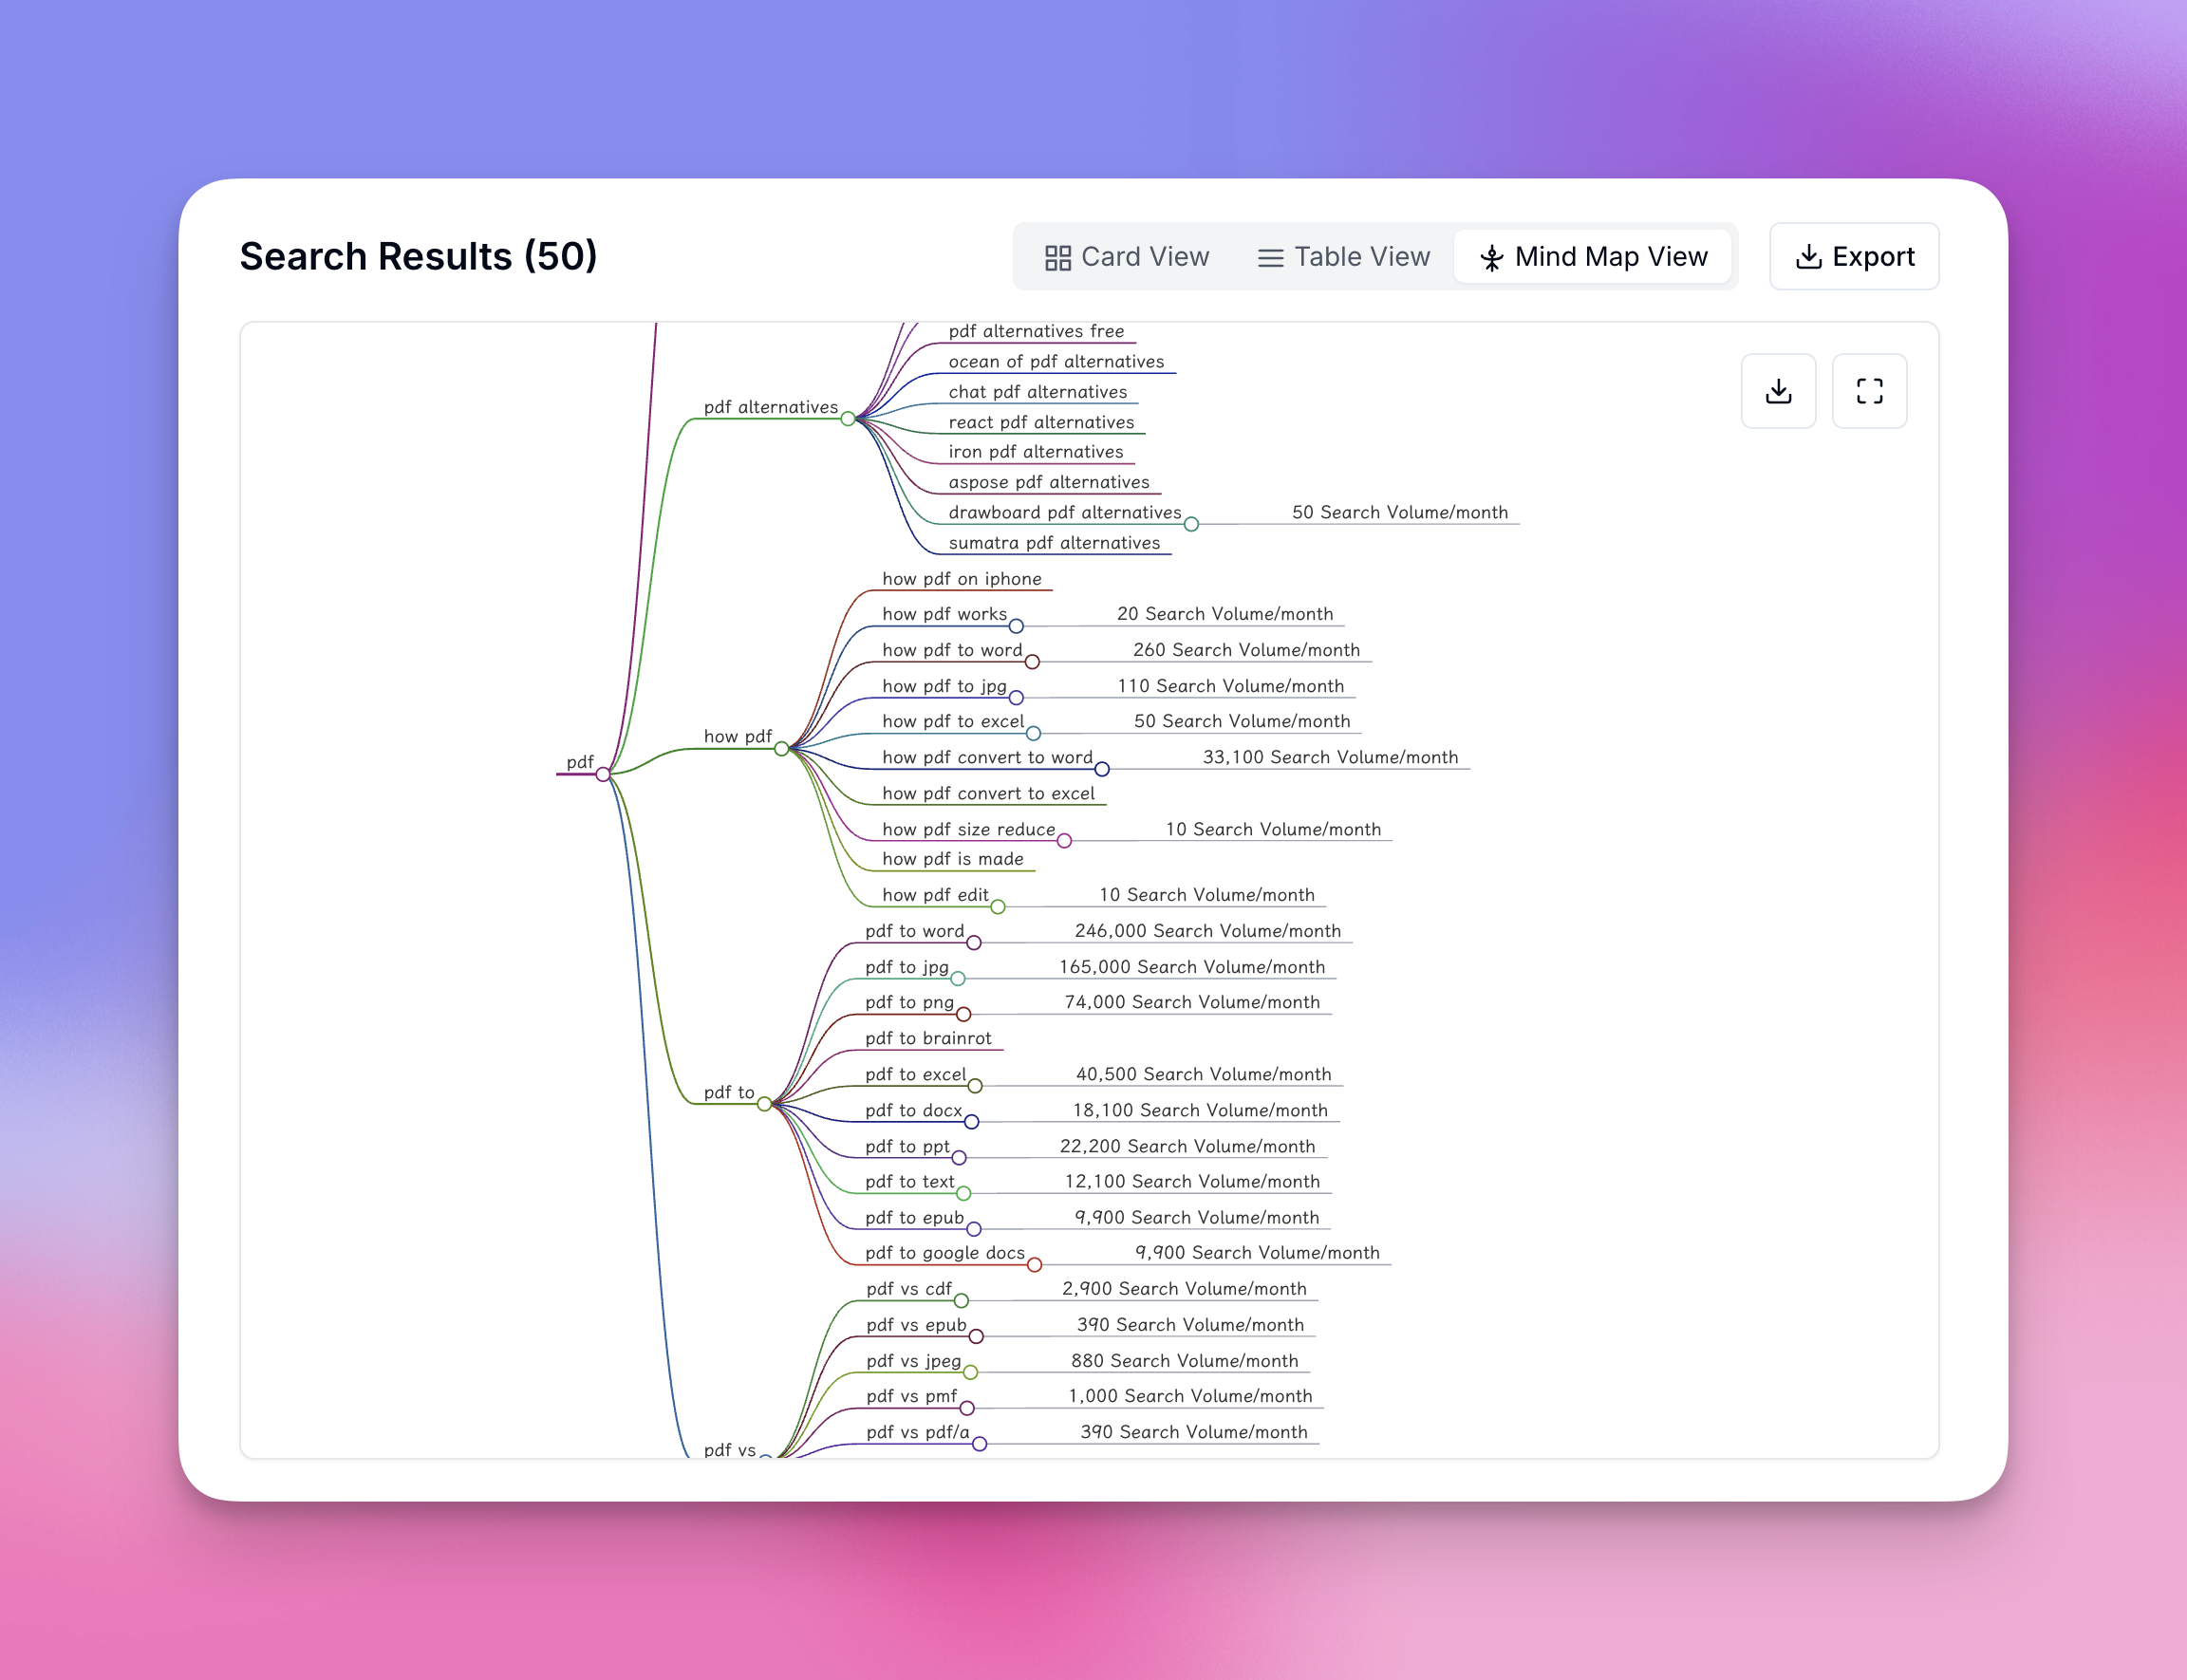The image size is (2187, 1680).
Task: Toggle the 'pdf to word' node circle
Action: point(974,943)
